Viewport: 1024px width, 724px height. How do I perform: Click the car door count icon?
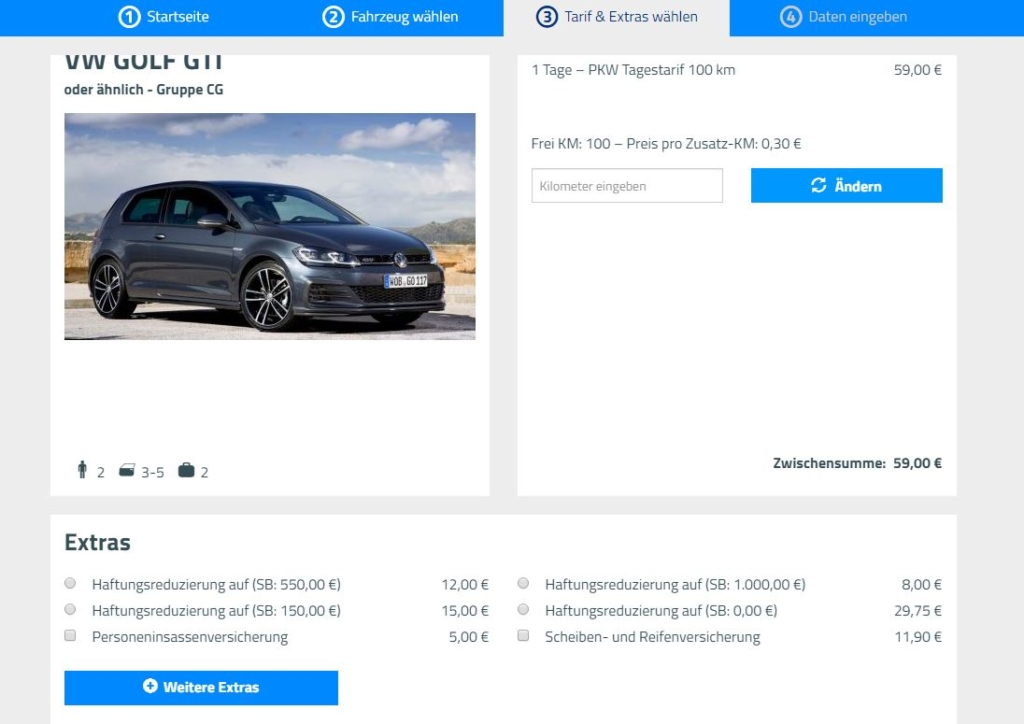[x=127, y=470]
